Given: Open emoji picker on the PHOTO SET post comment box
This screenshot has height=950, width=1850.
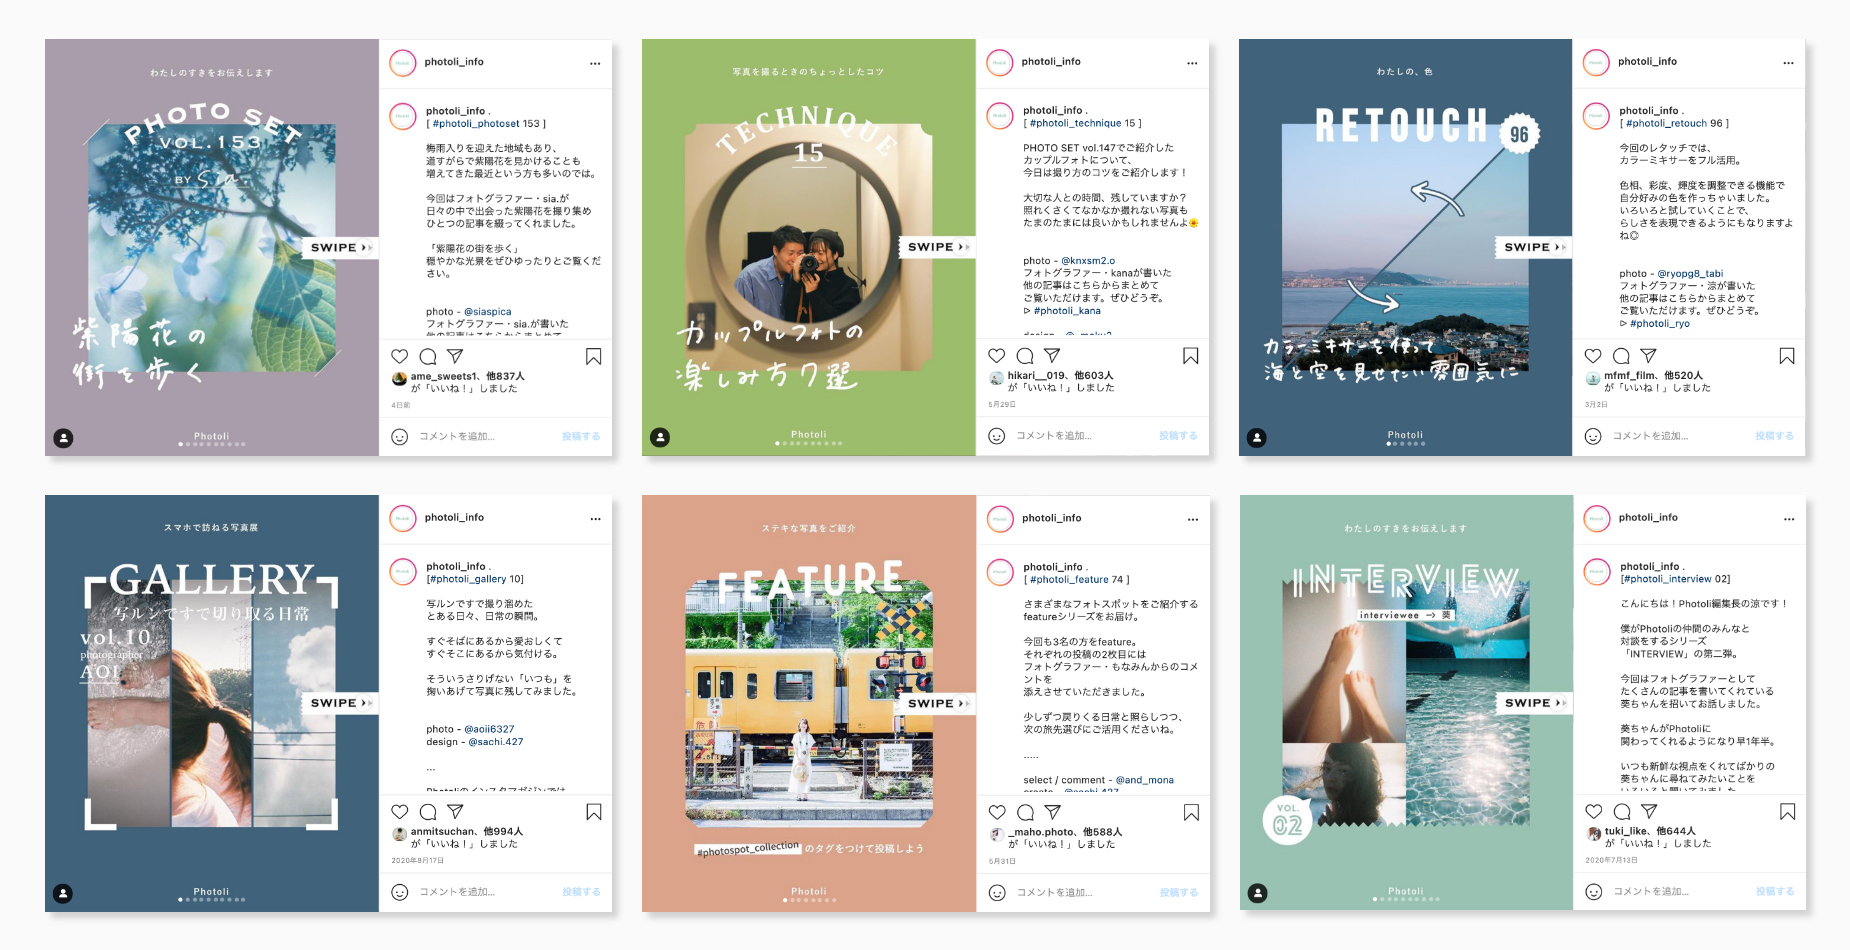Looking at the screenshot, I should pos(399,437).
